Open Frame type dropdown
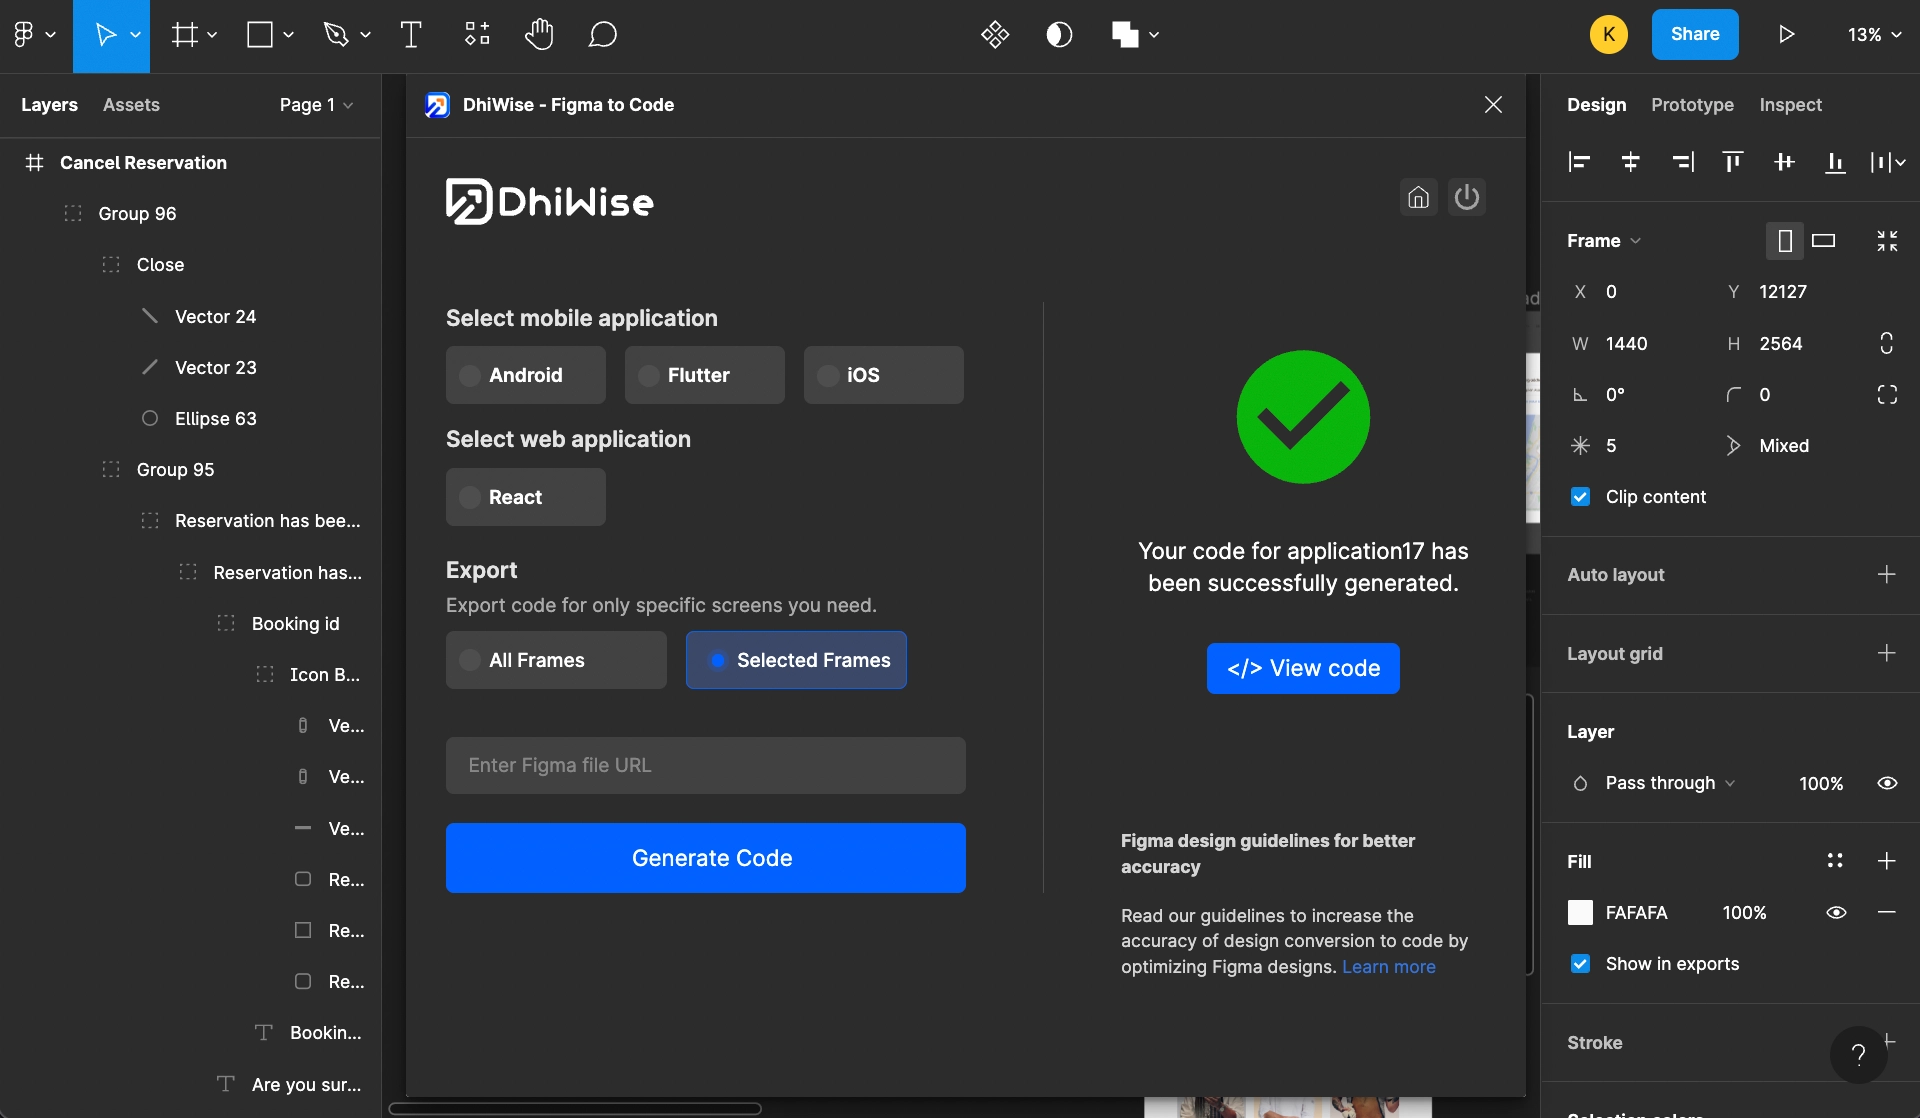This screenshot has width=1920, height=1118. click(1603, 241)
